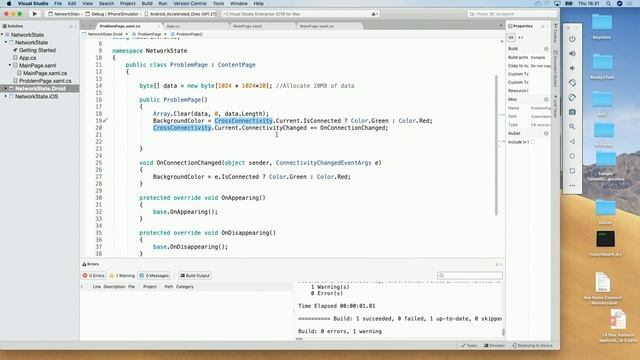Tap the emulator Home circle icon
Screen dimensions: 640x360
[572, 156]
